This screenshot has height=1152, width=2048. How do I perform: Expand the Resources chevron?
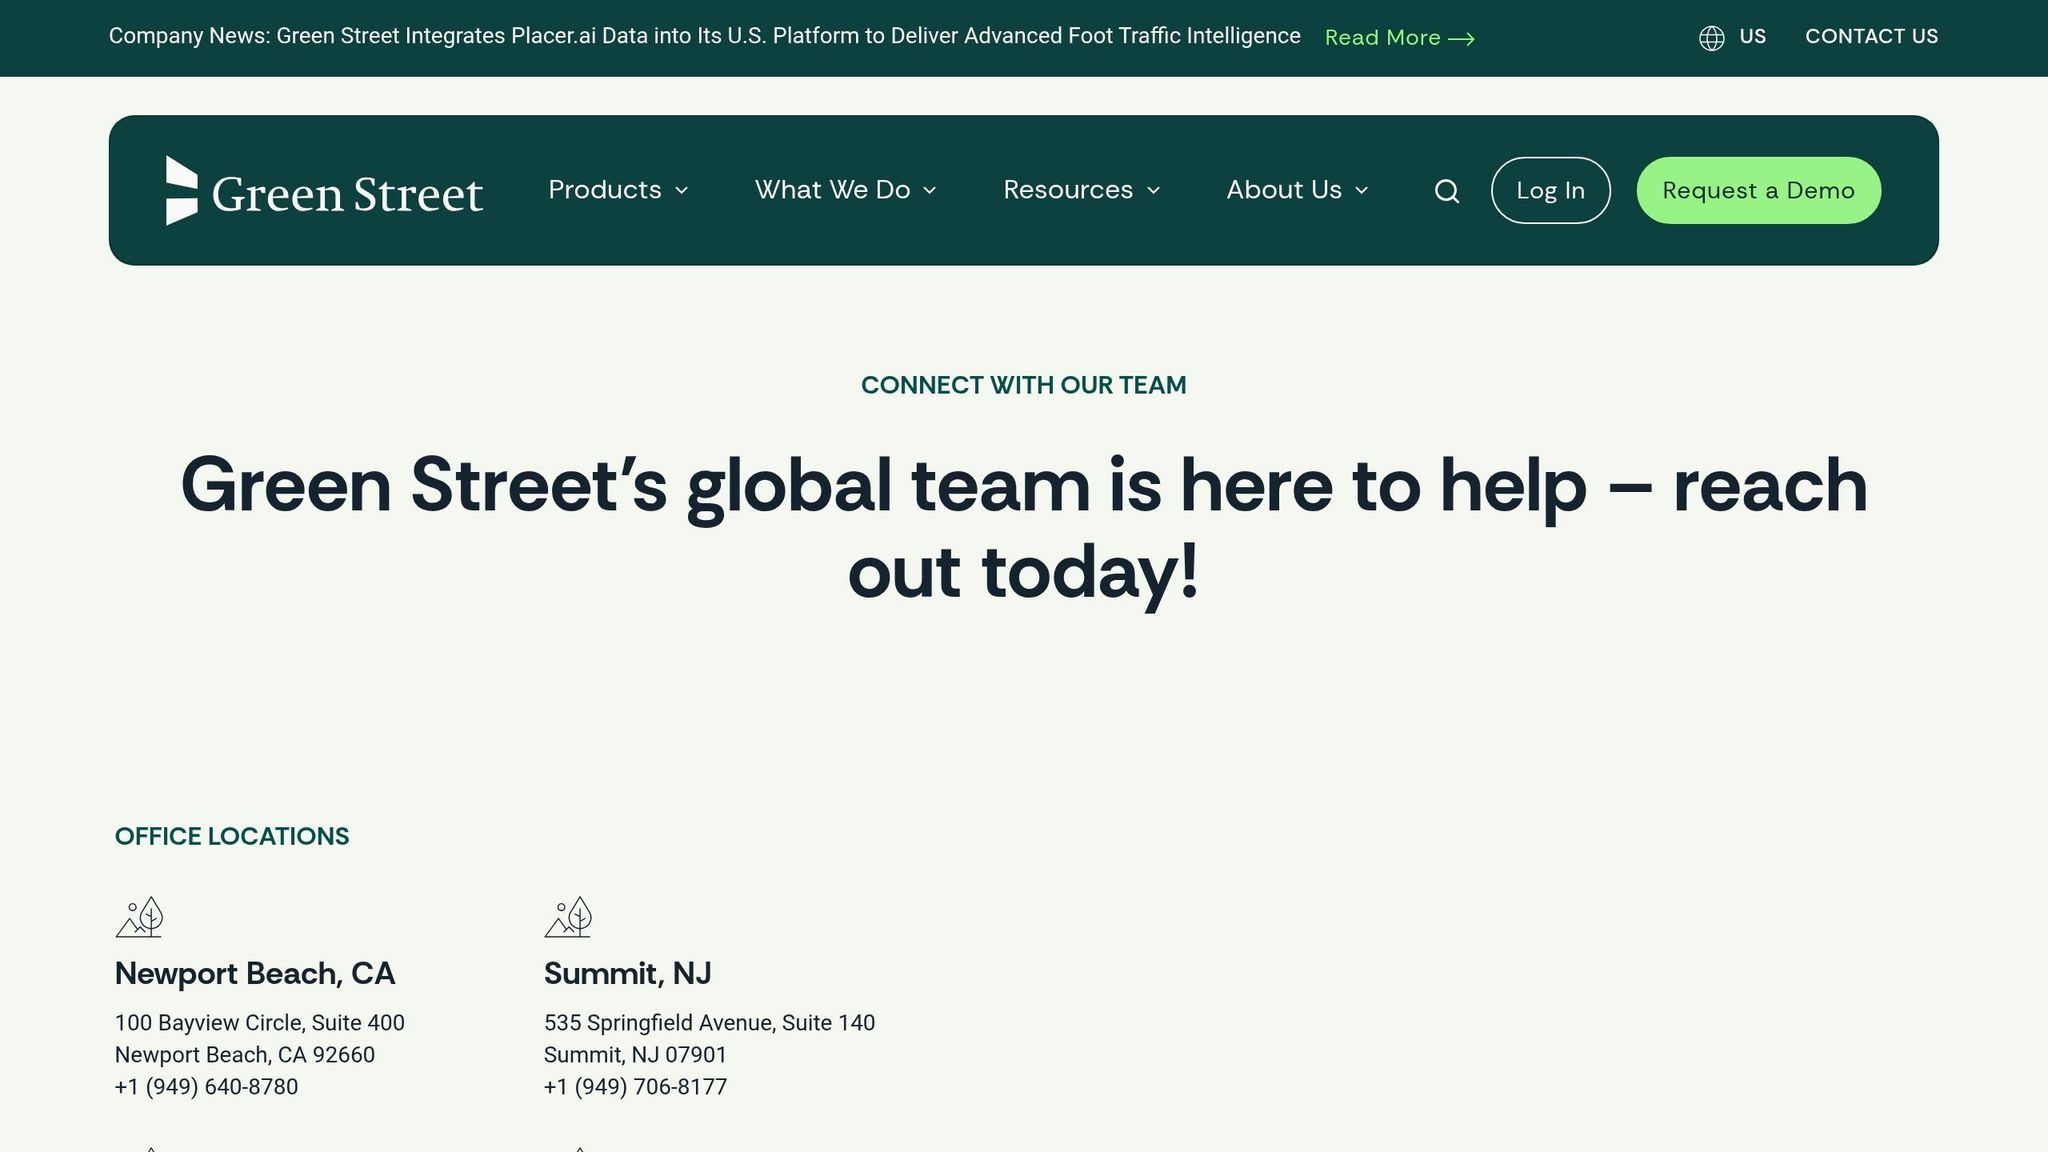[x=1153, y=191]
